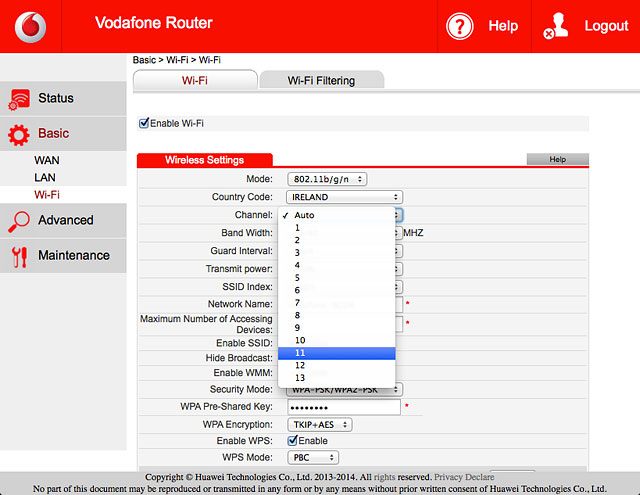Click the Vodafone Router title text
This screenshot has width=640, height=495.
pyautogui.click(x=154, y=23)
